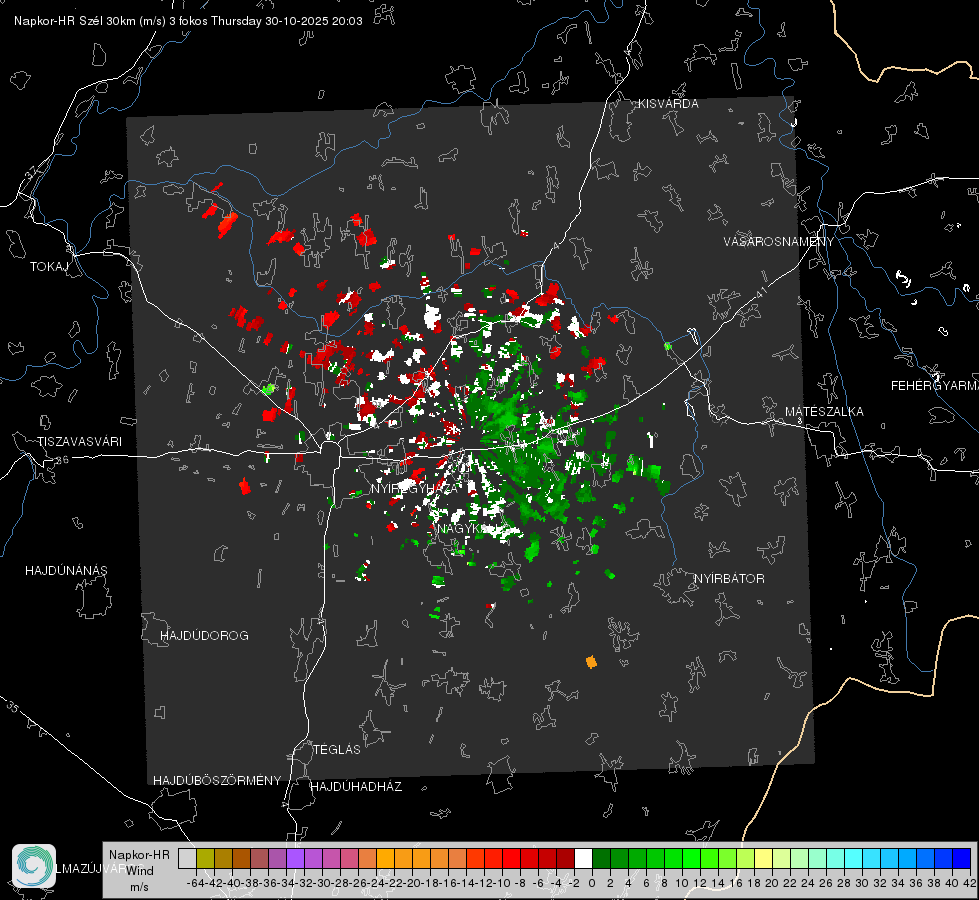Click the HAJDÚHADHÁZ town label
The image size is (979, 900).
click(x=356, y=787)
